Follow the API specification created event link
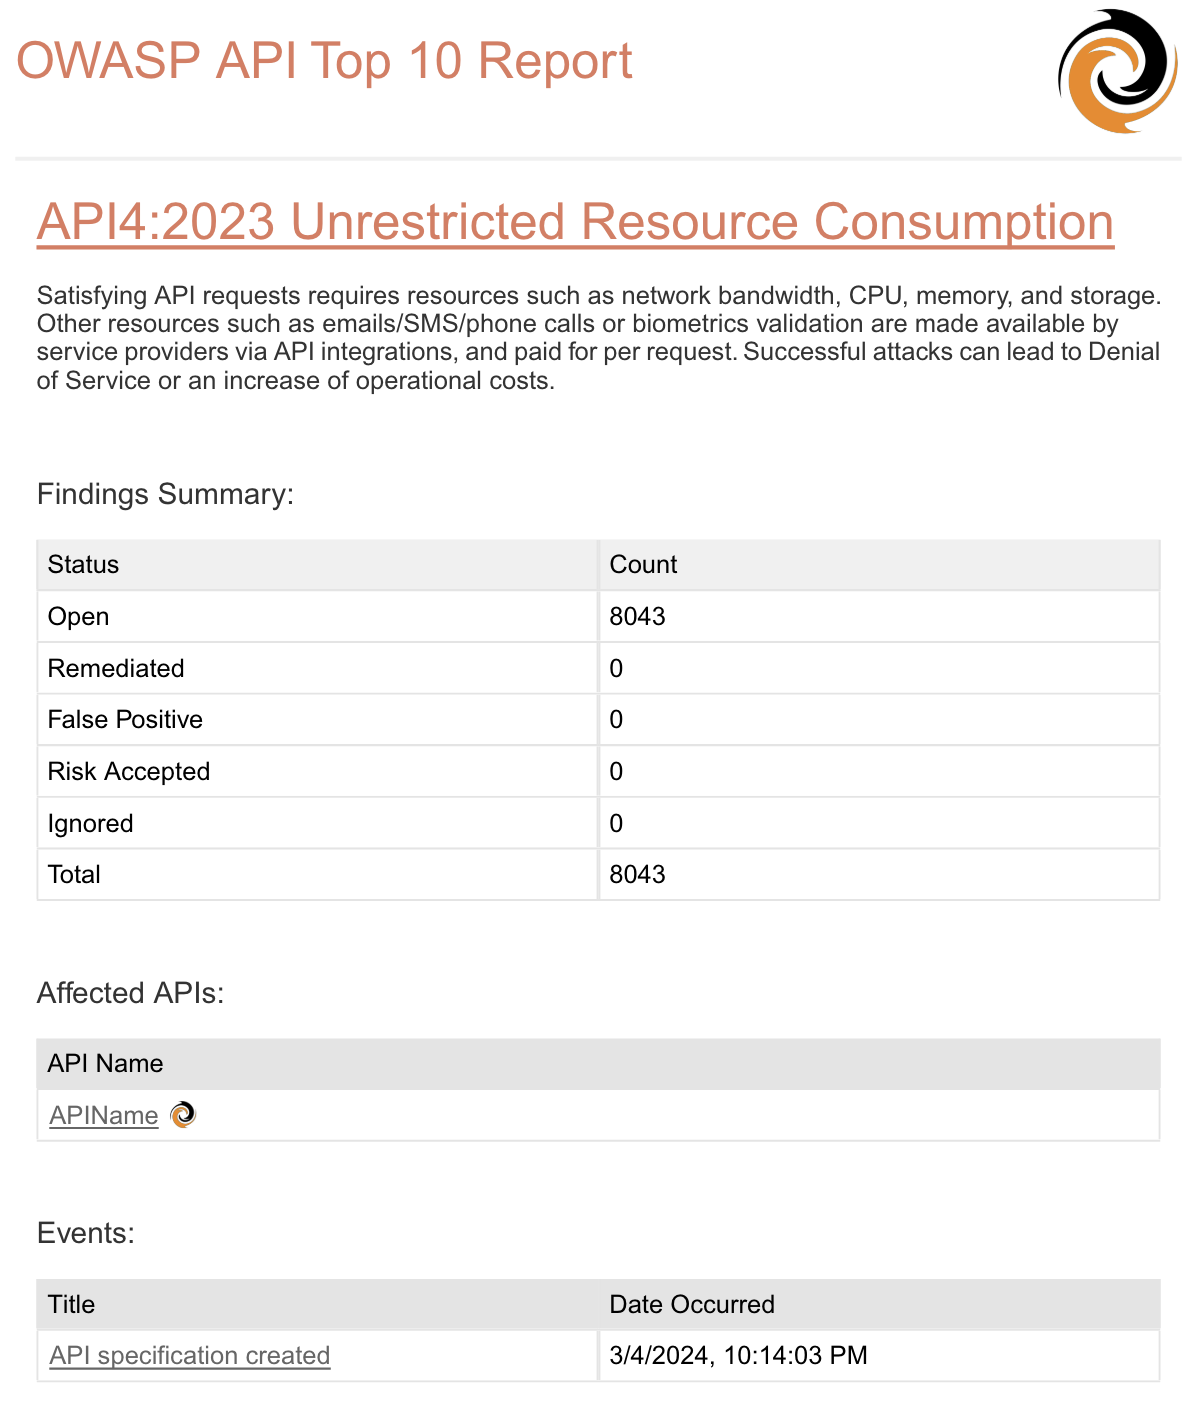1186x1412 pixels. point(190,1355)
